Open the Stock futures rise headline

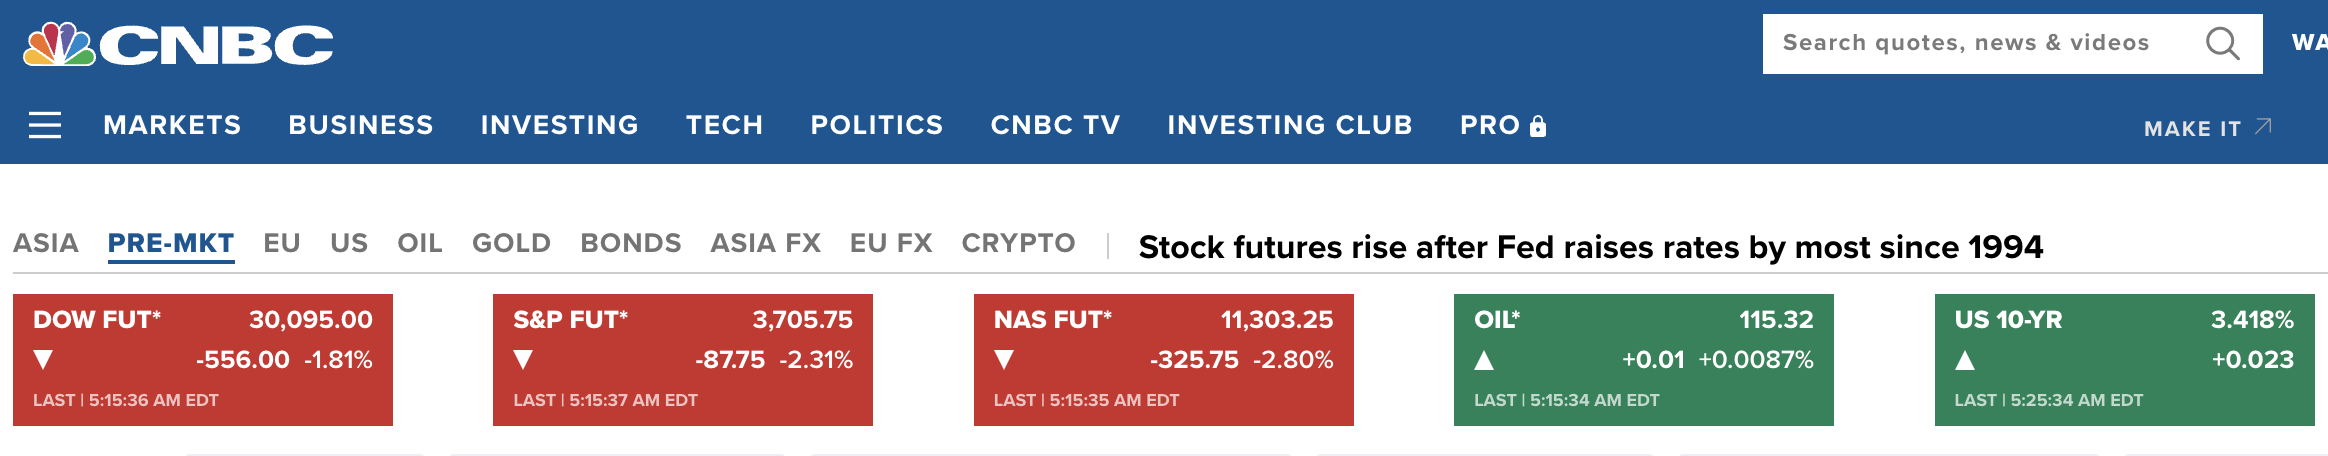tap(1590, 247)
